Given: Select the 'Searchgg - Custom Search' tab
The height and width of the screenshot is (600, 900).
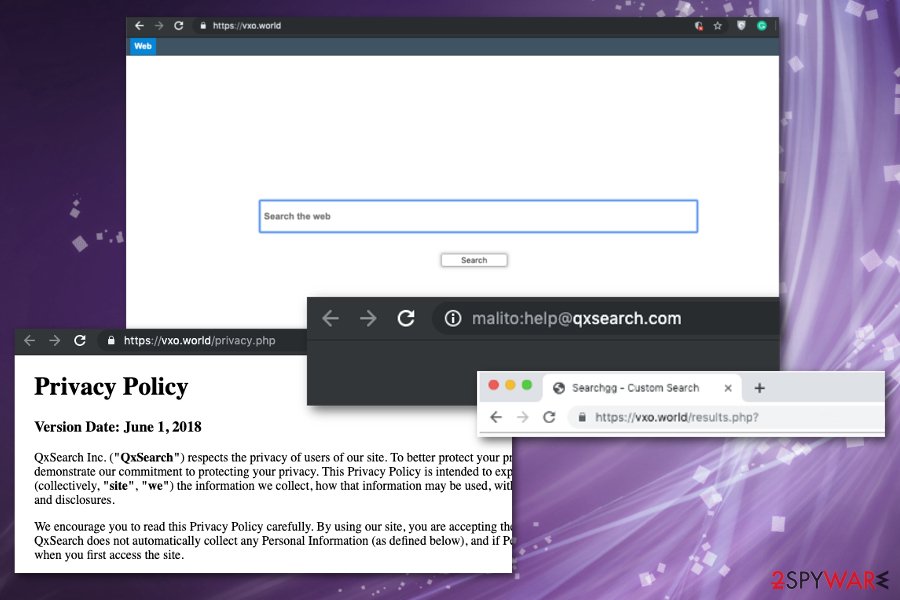Looking at the screenshot, I should tap(642, 388).
